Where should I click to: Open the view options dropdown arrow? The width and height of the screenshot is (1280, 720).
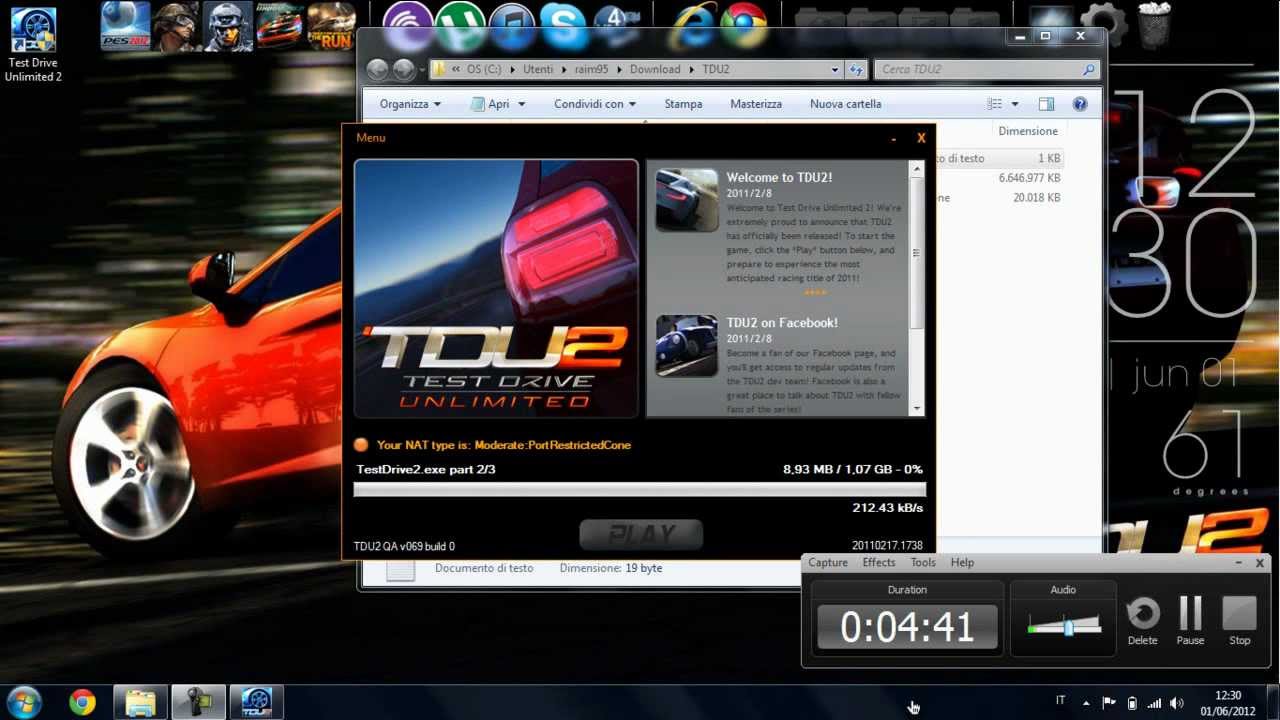pyautogui.click(x=1015, y=104)
